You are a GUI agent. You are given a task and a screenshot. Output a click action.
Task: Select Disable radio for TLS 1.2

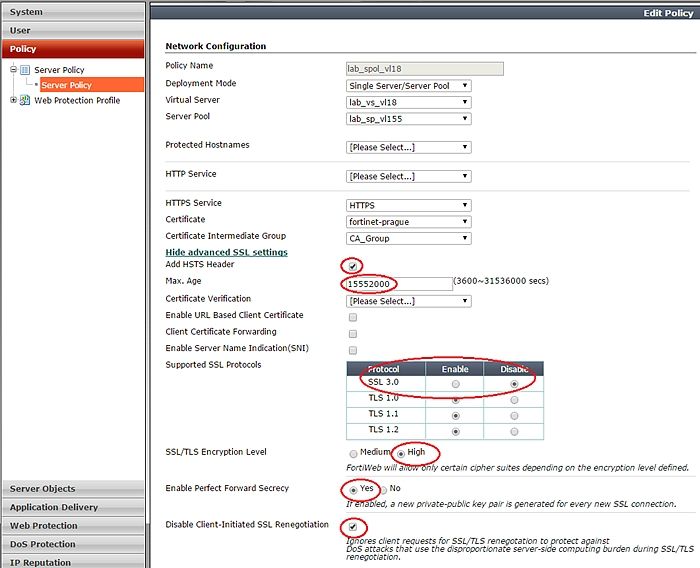[514, 432]
